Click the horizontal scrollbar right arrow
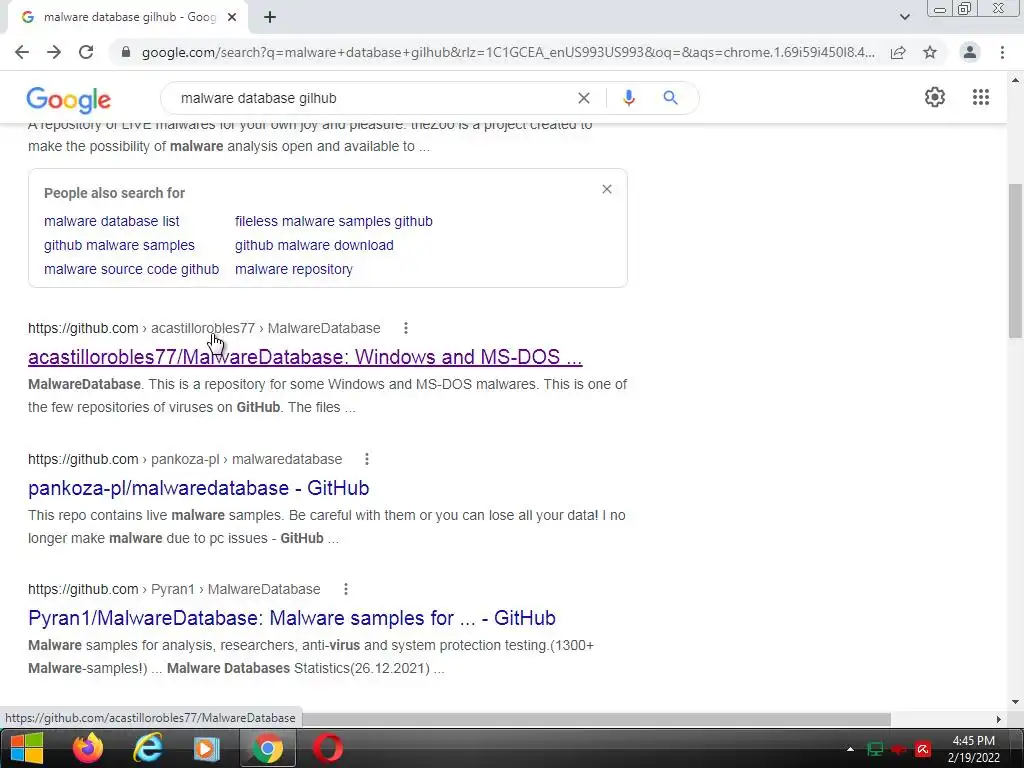Image resolution: width=1024 pixels, height=768 pixels. [x=999, y=719]
